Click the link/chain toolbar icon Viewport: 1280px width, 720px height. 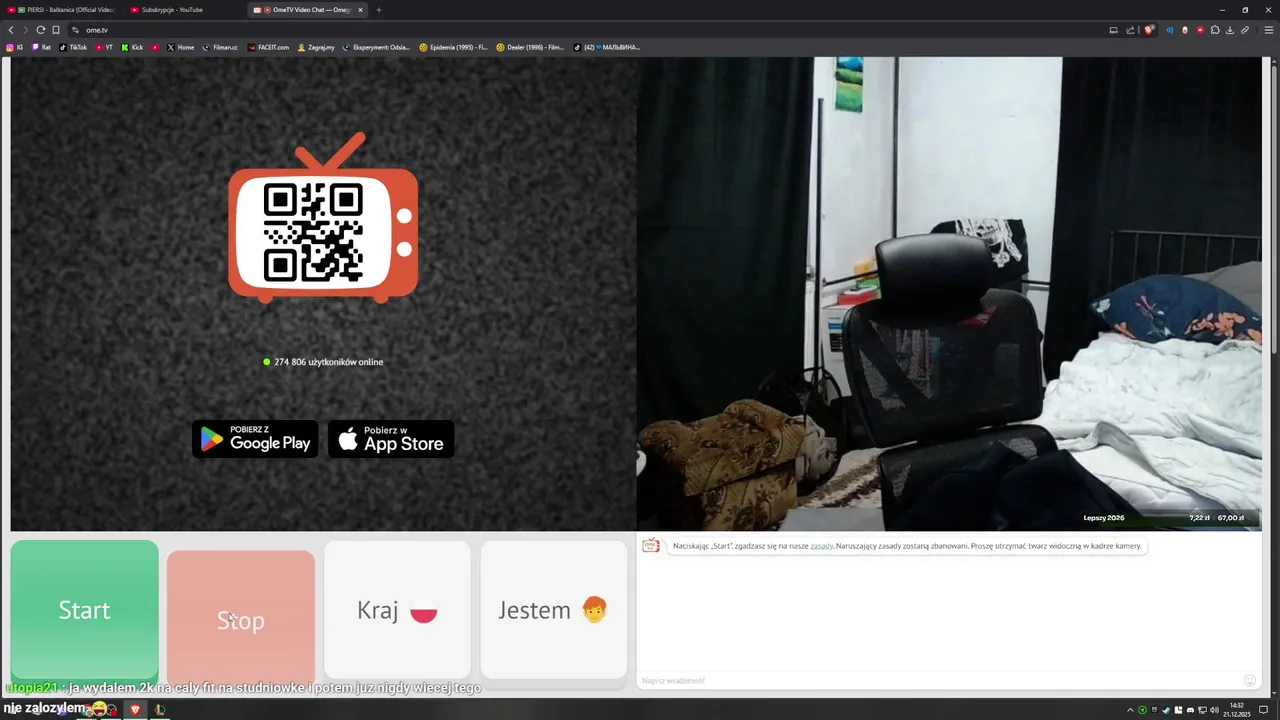(1245, 30)
